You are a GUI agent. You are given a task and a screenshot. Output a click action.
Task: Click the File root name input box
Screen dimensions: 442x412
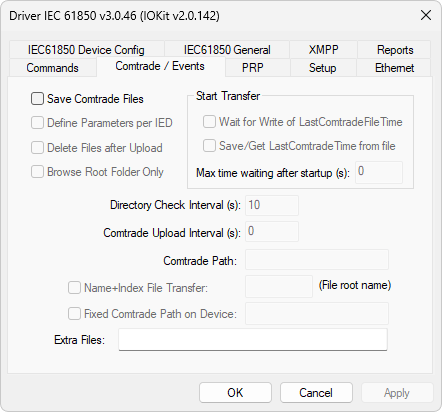[279, 286]
